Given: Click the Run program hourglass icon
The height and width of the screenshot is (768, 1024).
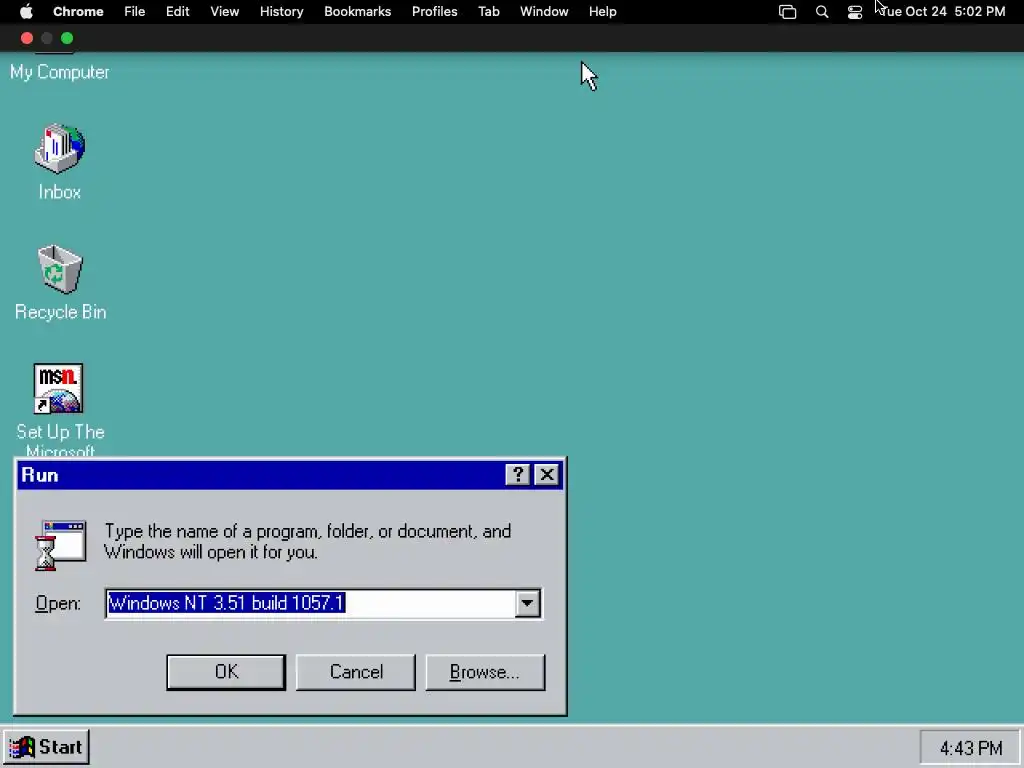Looking at the screenshot, I should point(60,545).
